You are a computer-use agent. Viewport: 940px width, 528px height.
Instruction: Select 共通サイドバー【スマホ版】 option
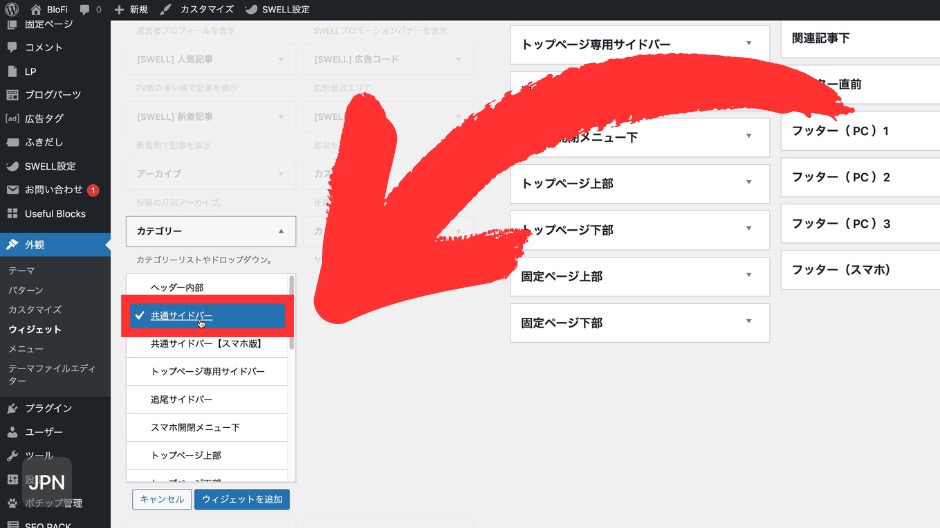tap(207, 343)
